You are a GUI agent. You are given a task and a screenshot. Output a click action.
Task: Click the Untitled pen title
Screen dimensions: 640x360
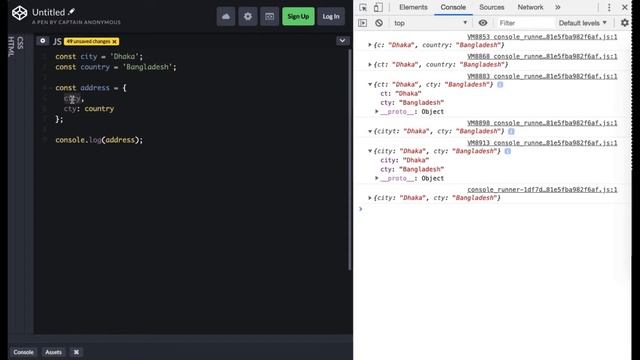[x=48, y=12]
